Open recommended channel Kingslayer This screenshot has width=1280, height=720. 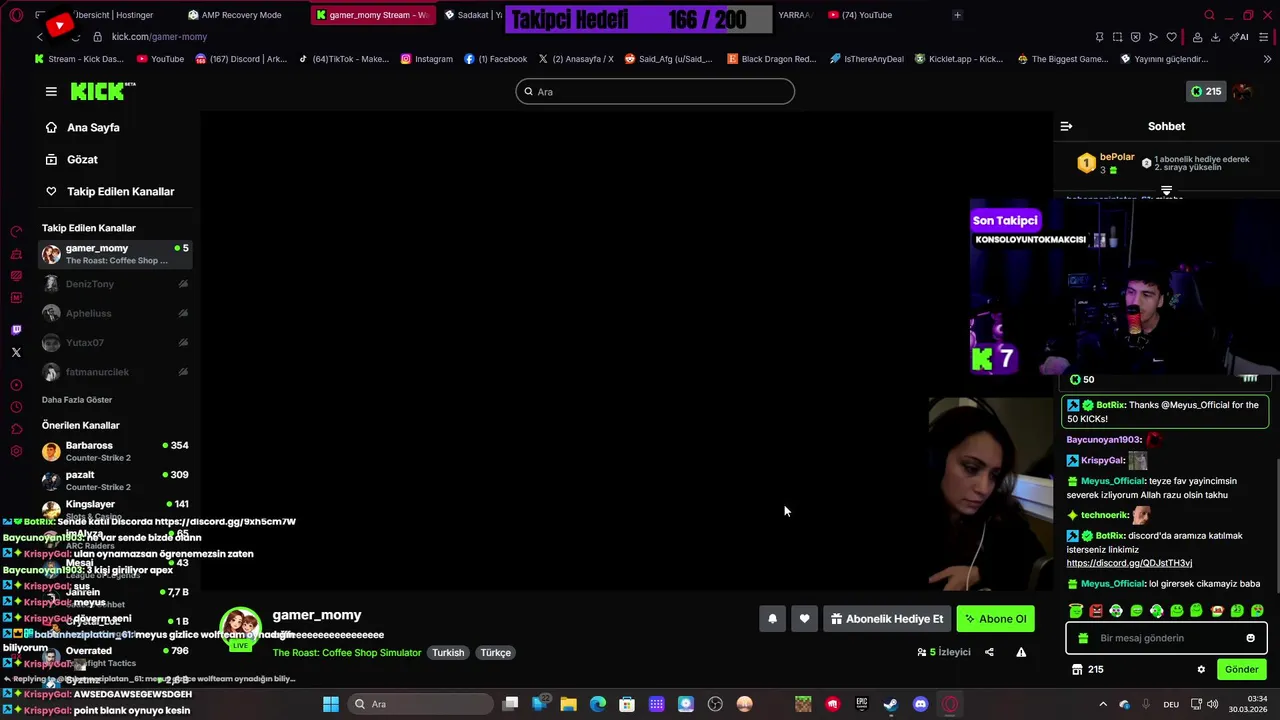115,509
